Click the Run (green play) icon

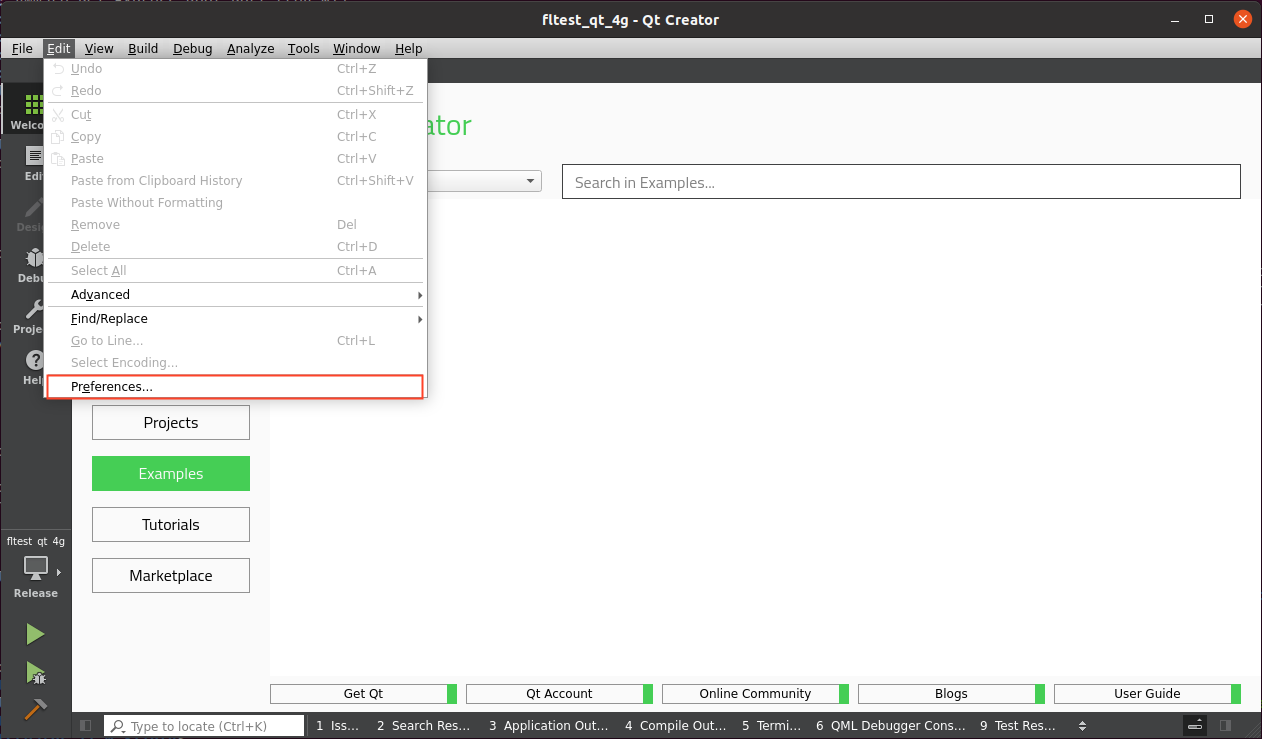(x=35, y=634)
